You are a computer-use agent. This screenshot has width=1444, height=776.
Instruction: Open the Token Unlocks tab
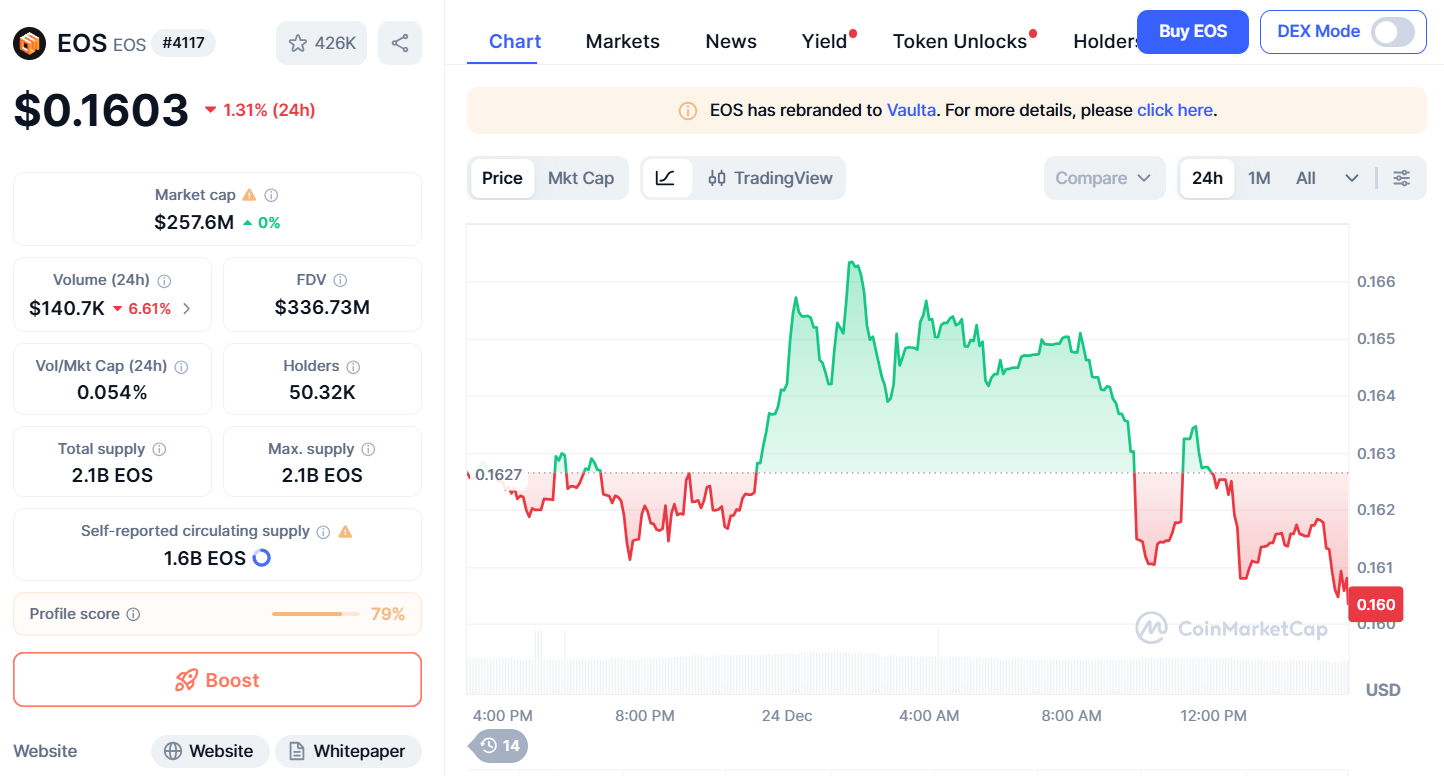point(959,41)
